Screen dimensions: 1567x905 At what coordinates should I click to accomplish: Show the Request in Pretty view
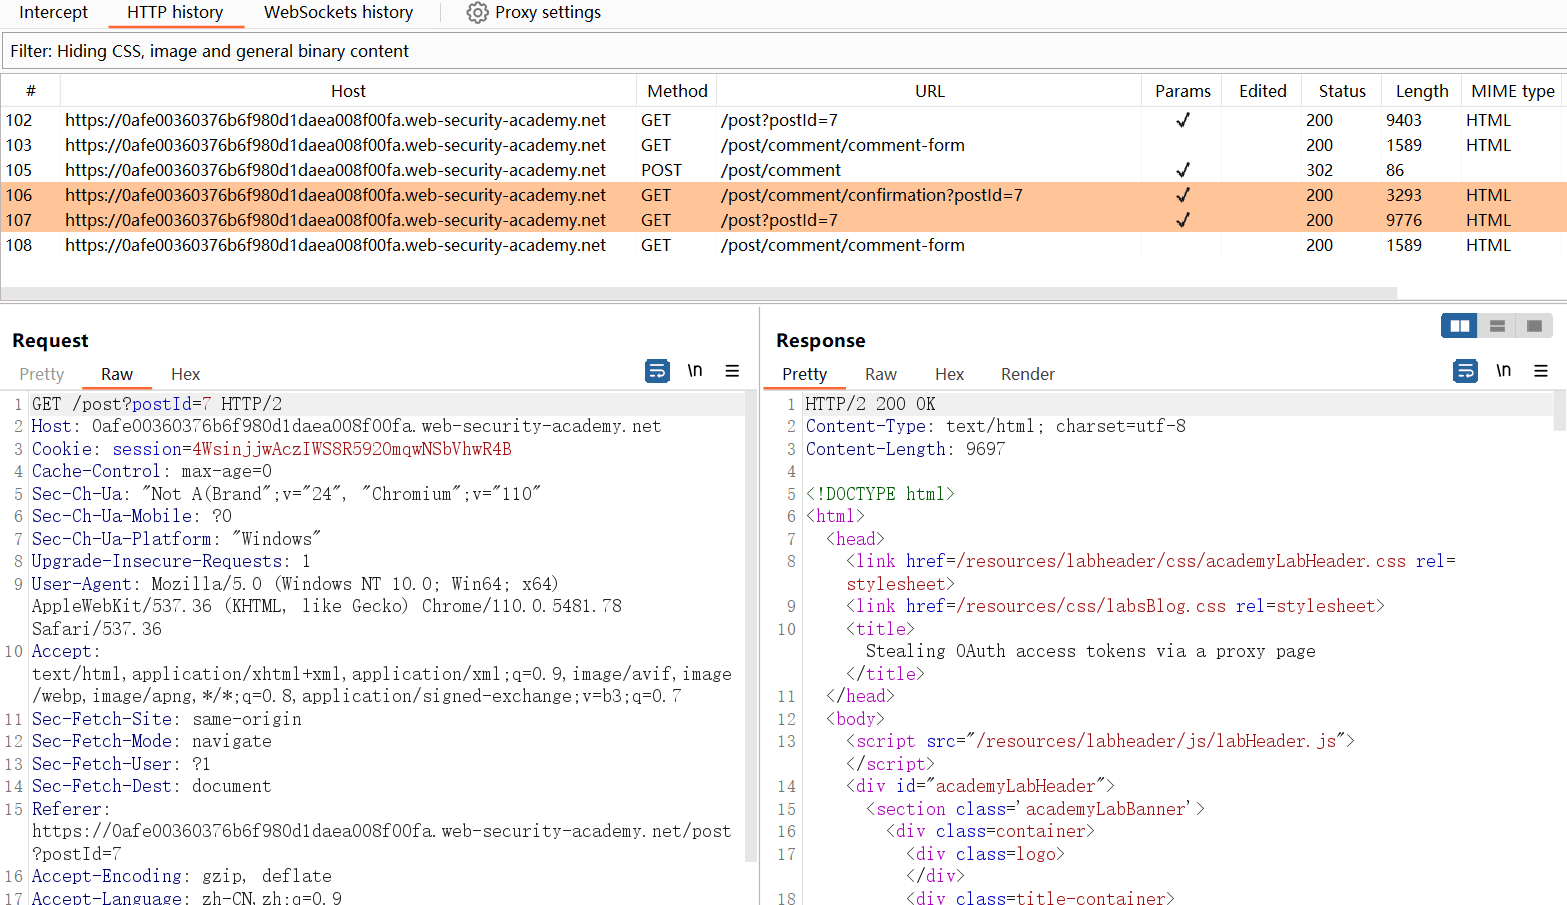[42, 374]
